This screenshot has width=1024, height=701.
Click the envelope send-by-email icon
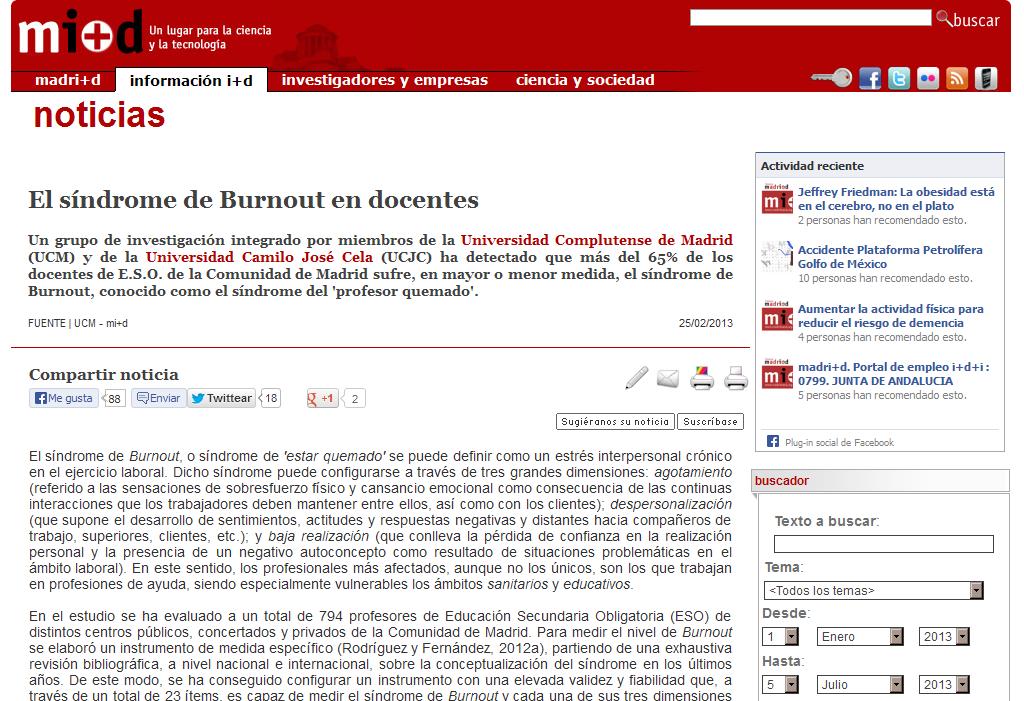pos(667,378)
